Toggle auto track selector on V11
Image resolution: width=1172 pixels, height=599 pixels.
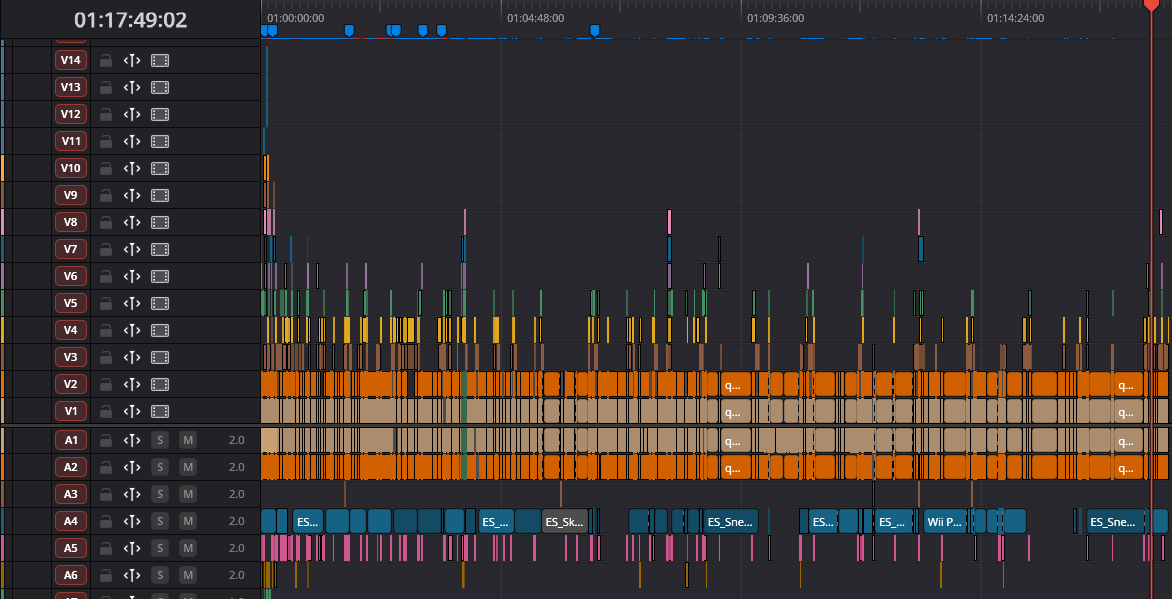point(132,141)
